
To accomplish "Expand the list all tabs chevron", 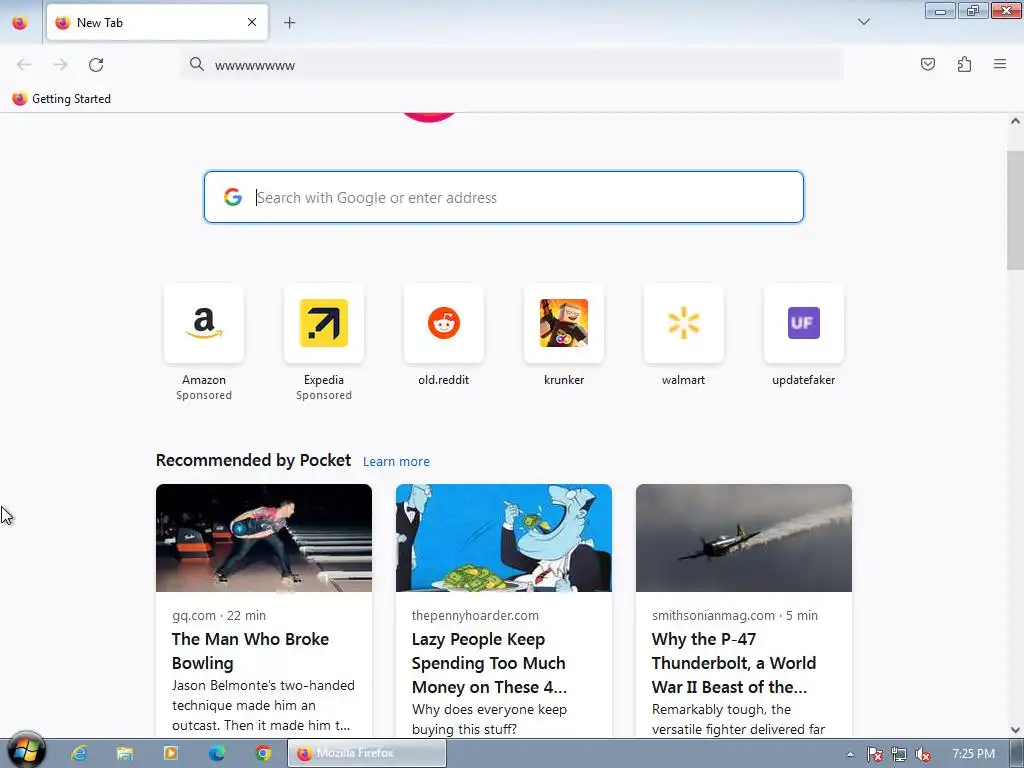I will coord(863,22).
